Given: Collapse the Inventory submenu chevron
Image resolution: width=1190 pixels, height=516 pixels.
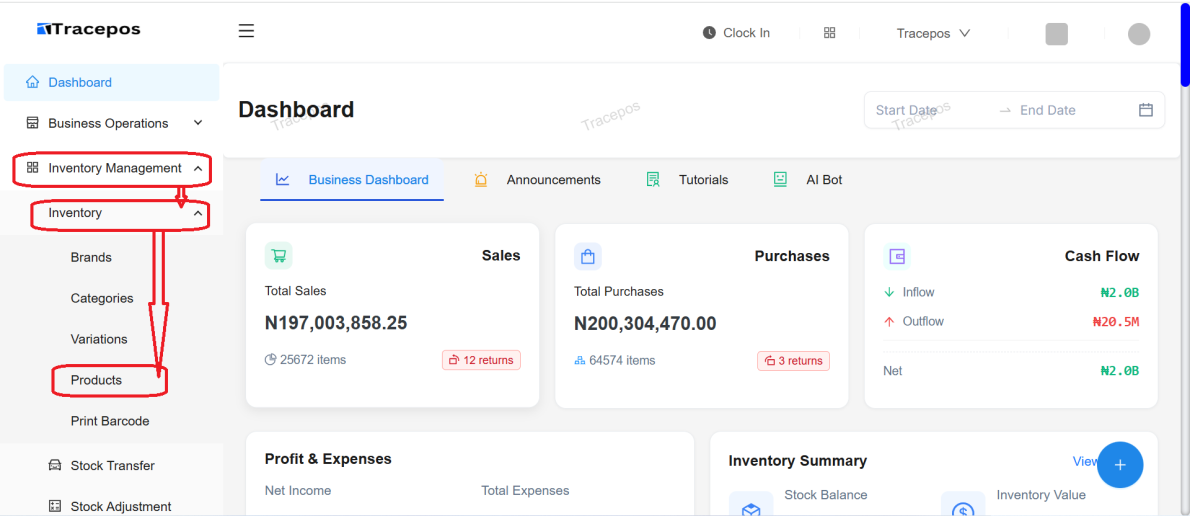Looking at the screenshot, I should point(198,213).
